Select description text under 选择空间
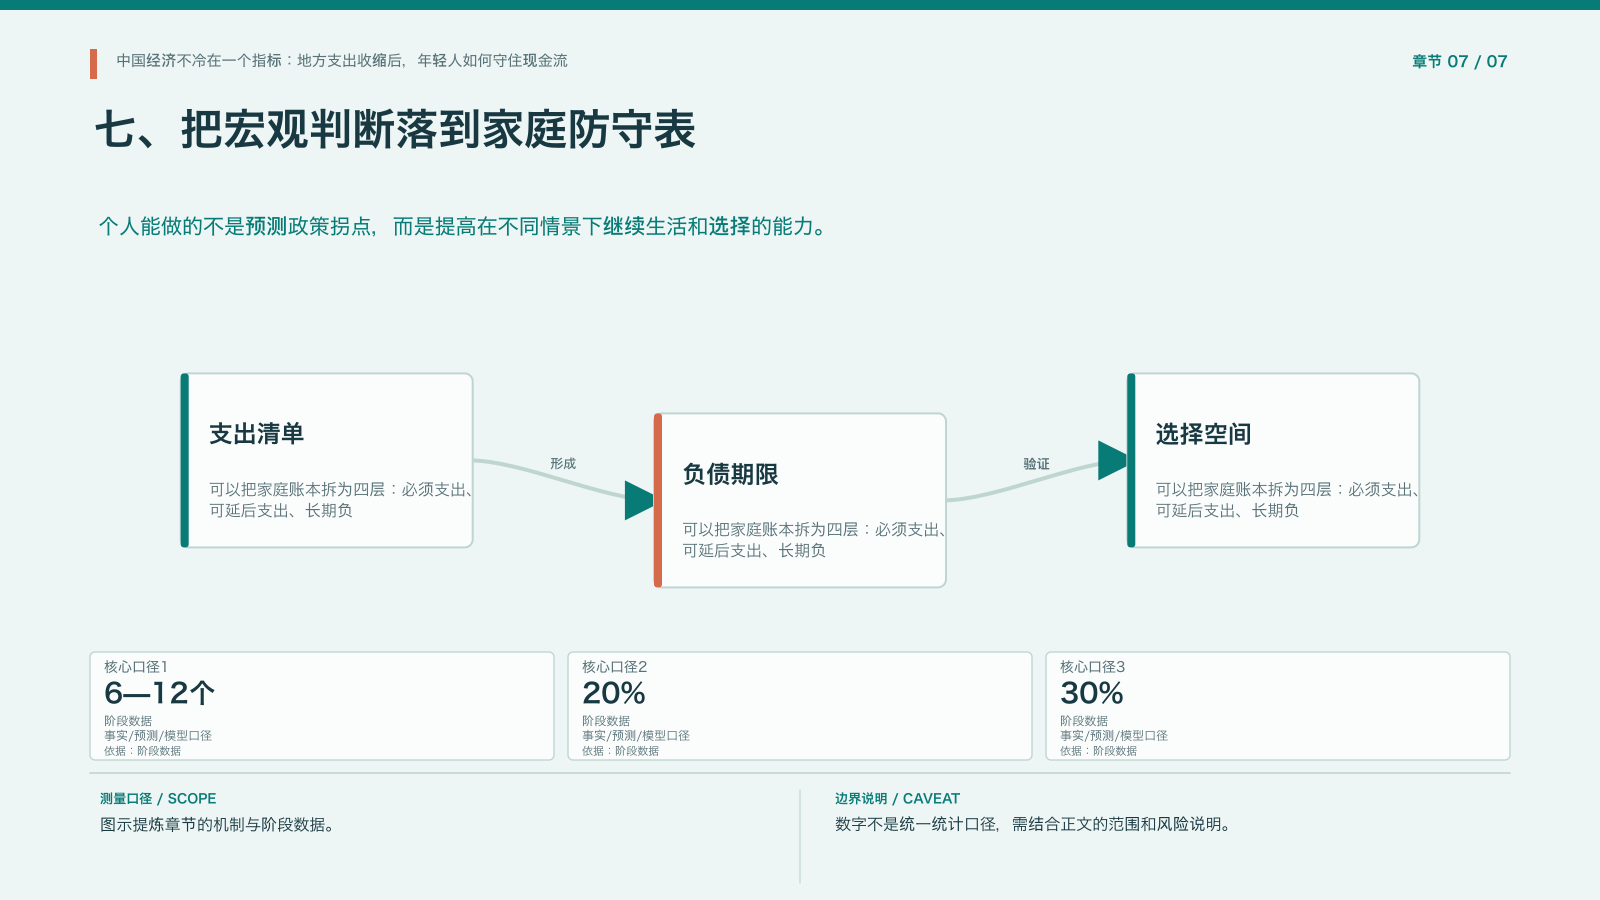The image size is (1600, 900). click(x=1287, y=500)
